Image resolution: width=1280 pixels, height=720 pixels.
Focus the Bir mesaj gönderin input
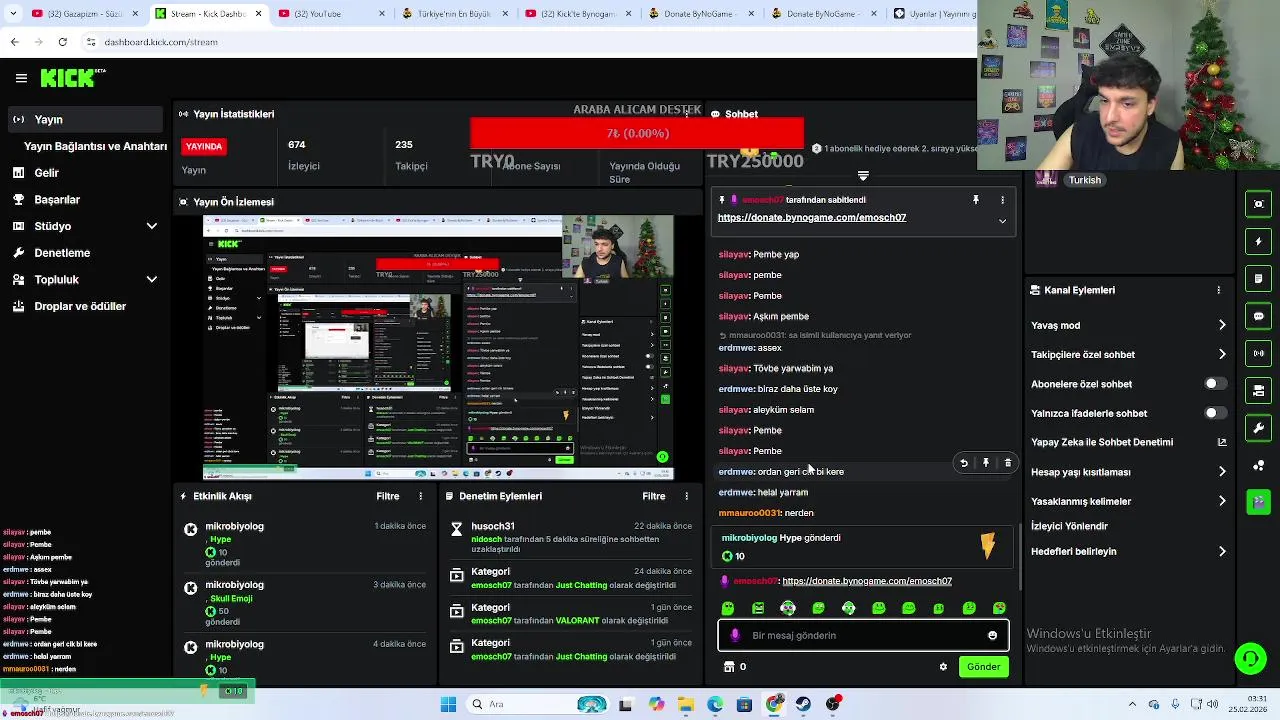tap(863, 635)
